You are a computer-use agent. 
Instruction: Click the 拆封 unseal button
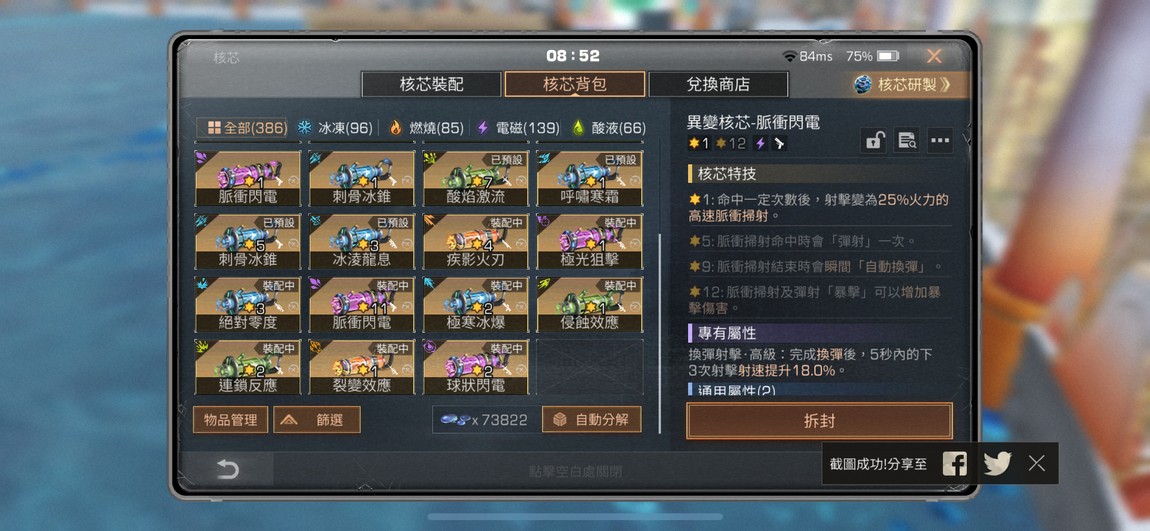(819, 421)
